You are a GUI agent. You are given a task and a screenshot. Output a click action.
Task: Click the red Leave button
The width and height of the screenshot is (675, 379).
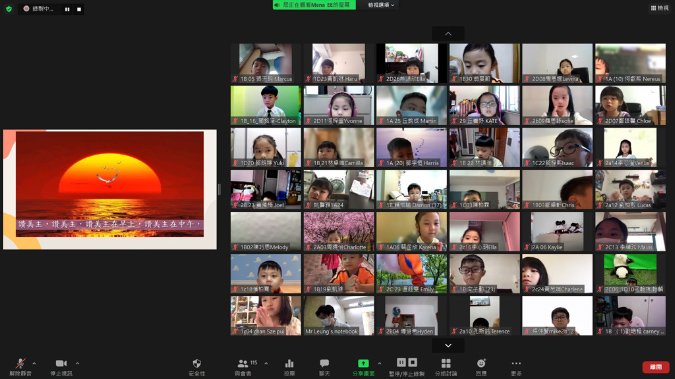point(656,367)
